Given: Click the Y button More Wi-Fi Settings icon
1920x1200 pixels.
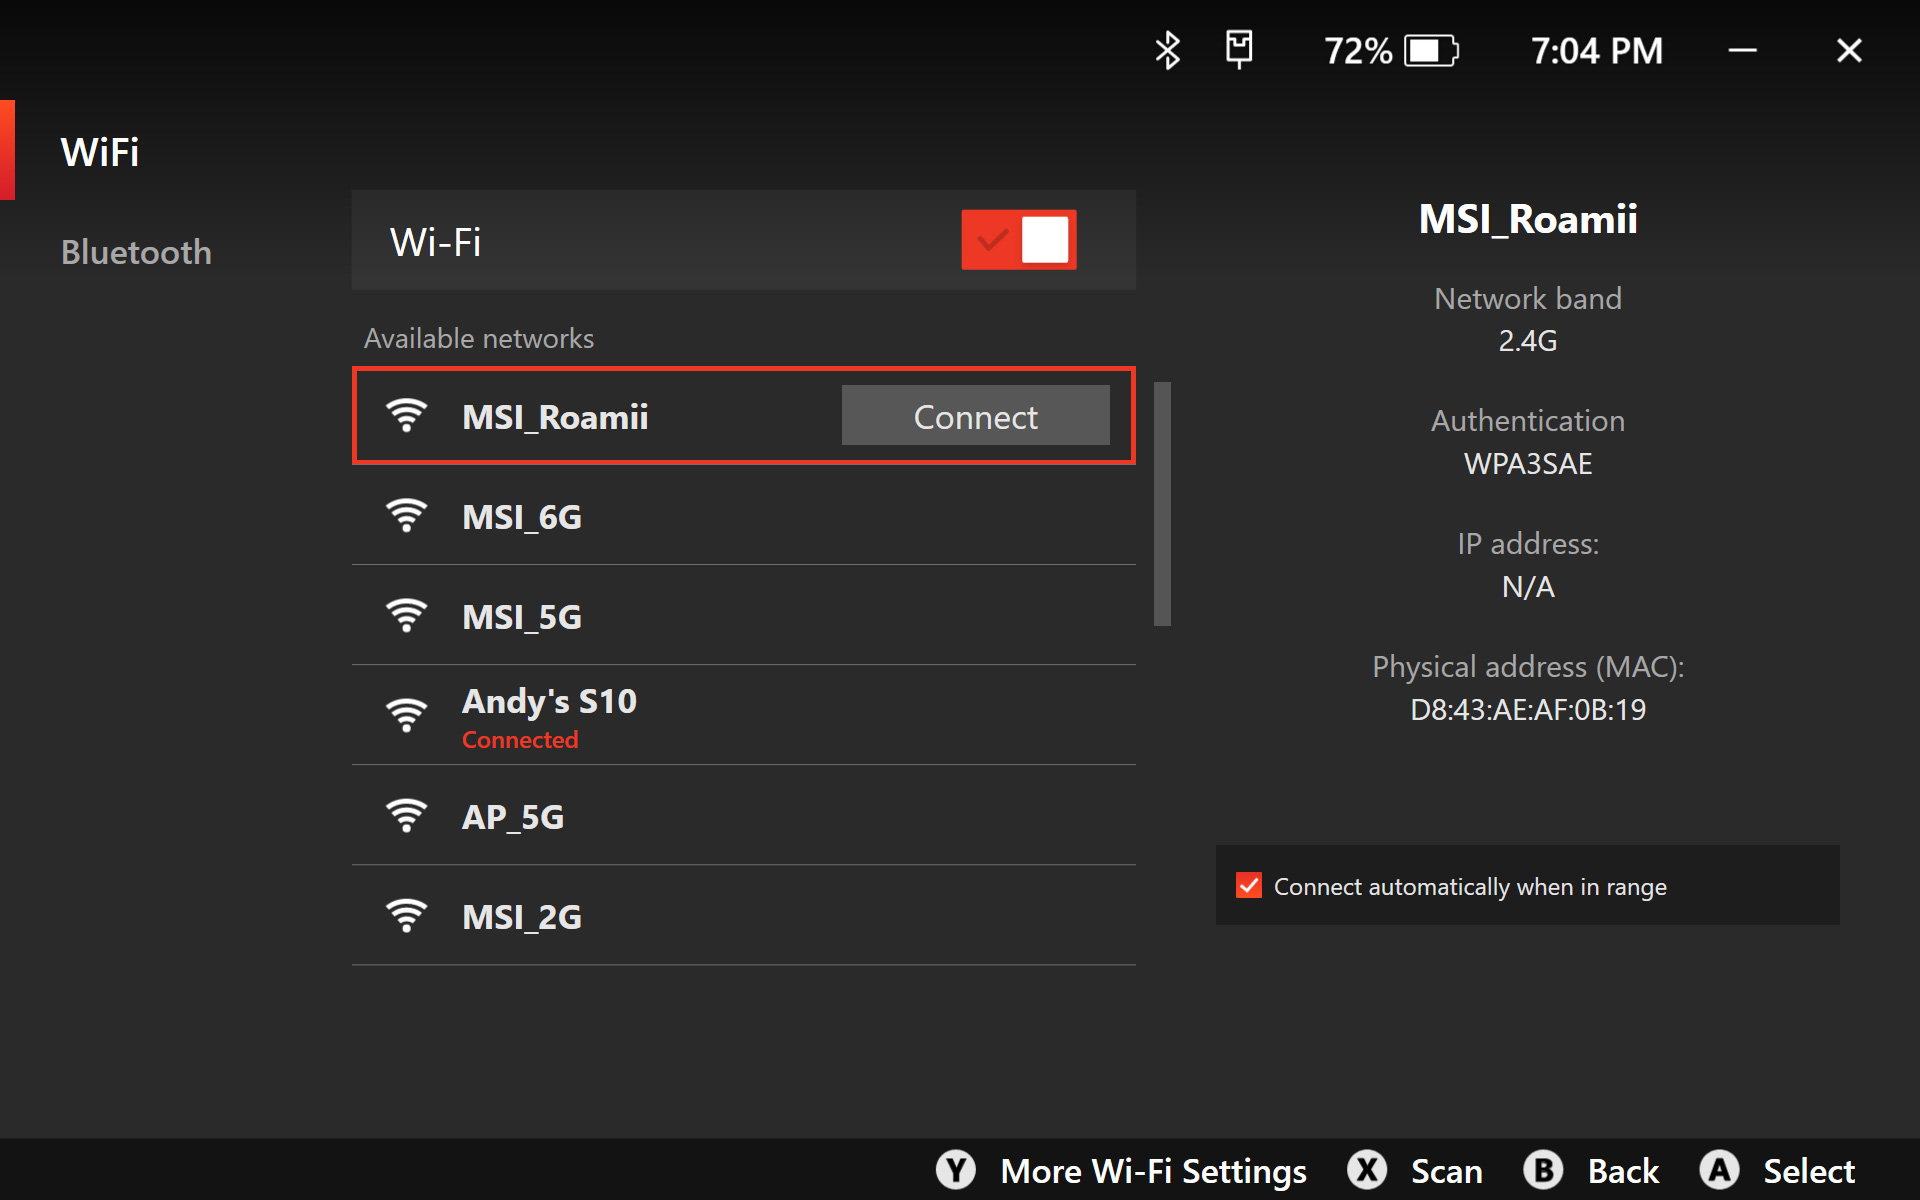Looking at the screenshot, I should [x=956, y=1170].
